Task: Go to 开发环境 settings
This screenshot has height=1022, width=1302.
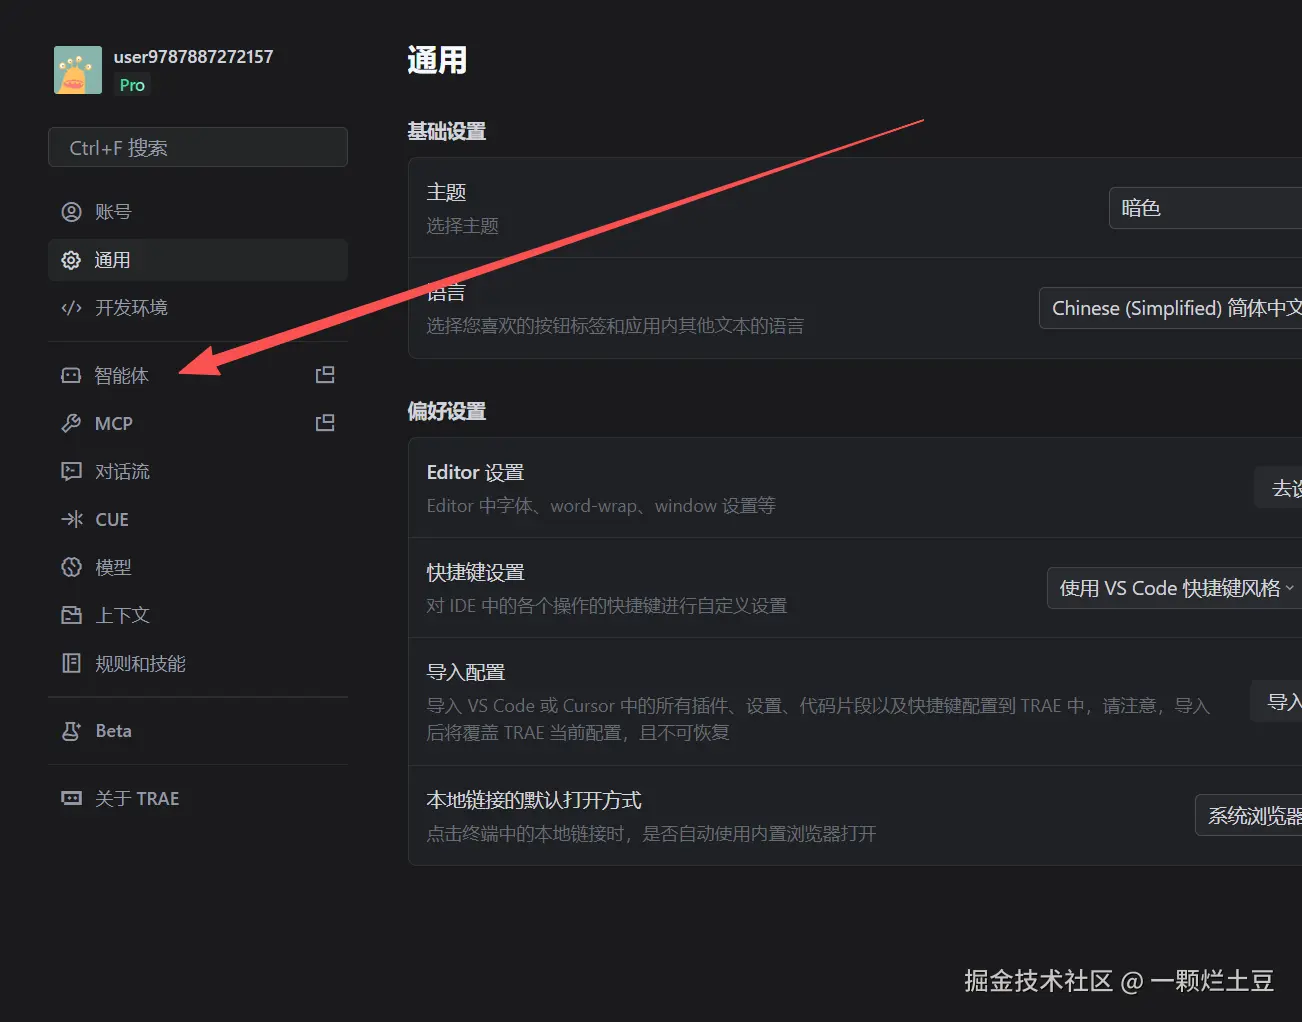Action: pyautogui.click(x=198, y=308)
